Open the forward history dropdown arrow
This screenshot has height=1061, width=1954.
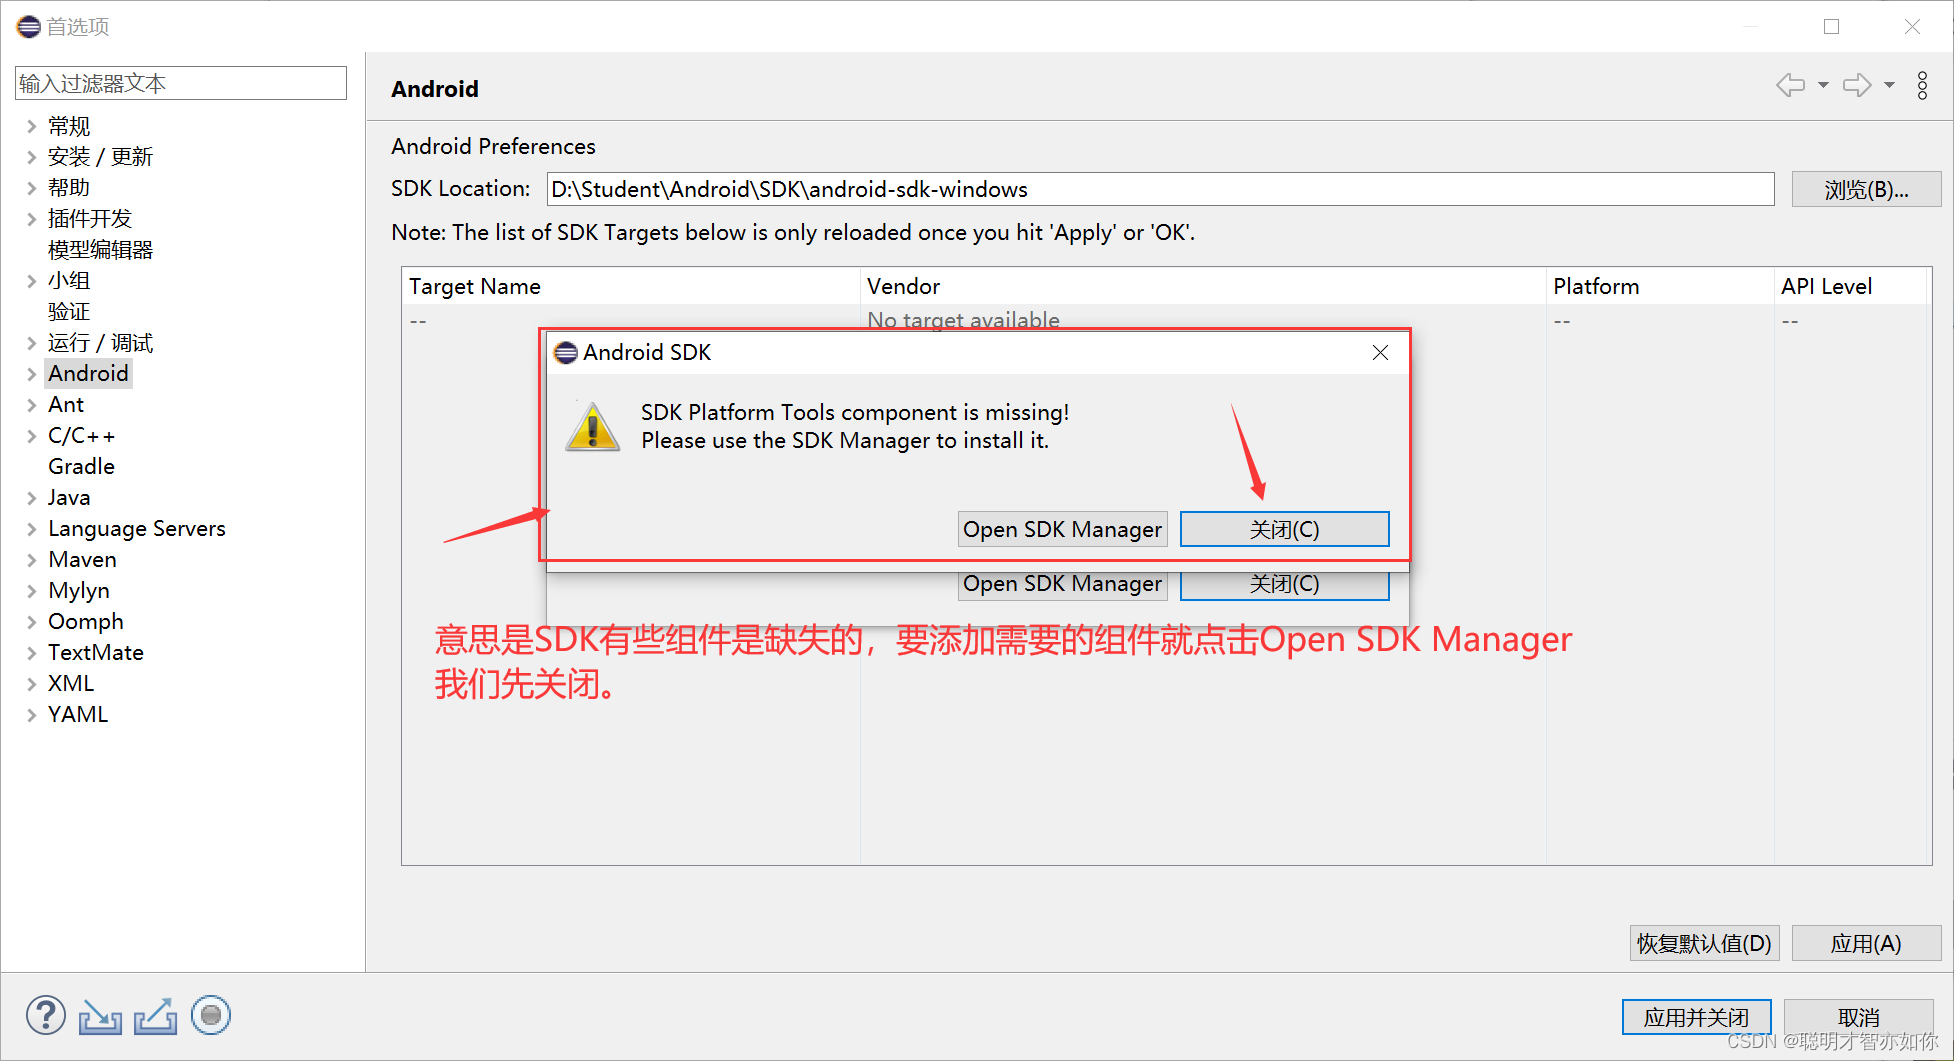click(x=1889, y=85)
